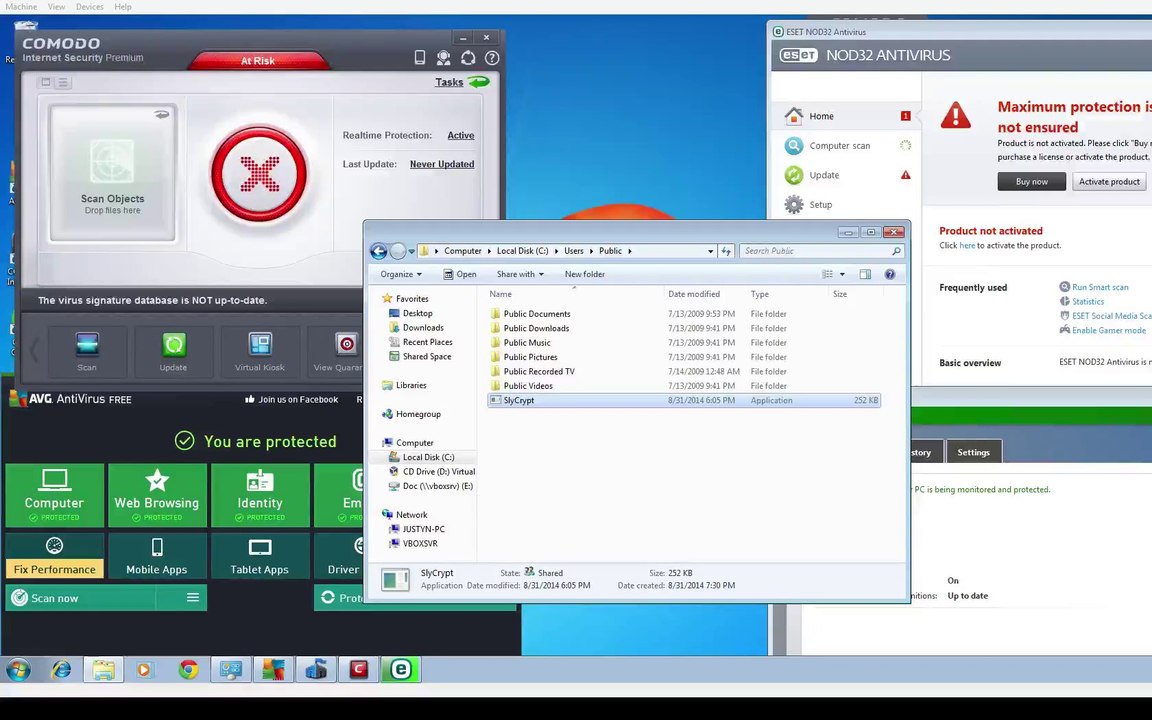Screen dimensions: 1152x720
Task: Click Update icon in Comodo bottom bar
Action: (x=173, y=351)
